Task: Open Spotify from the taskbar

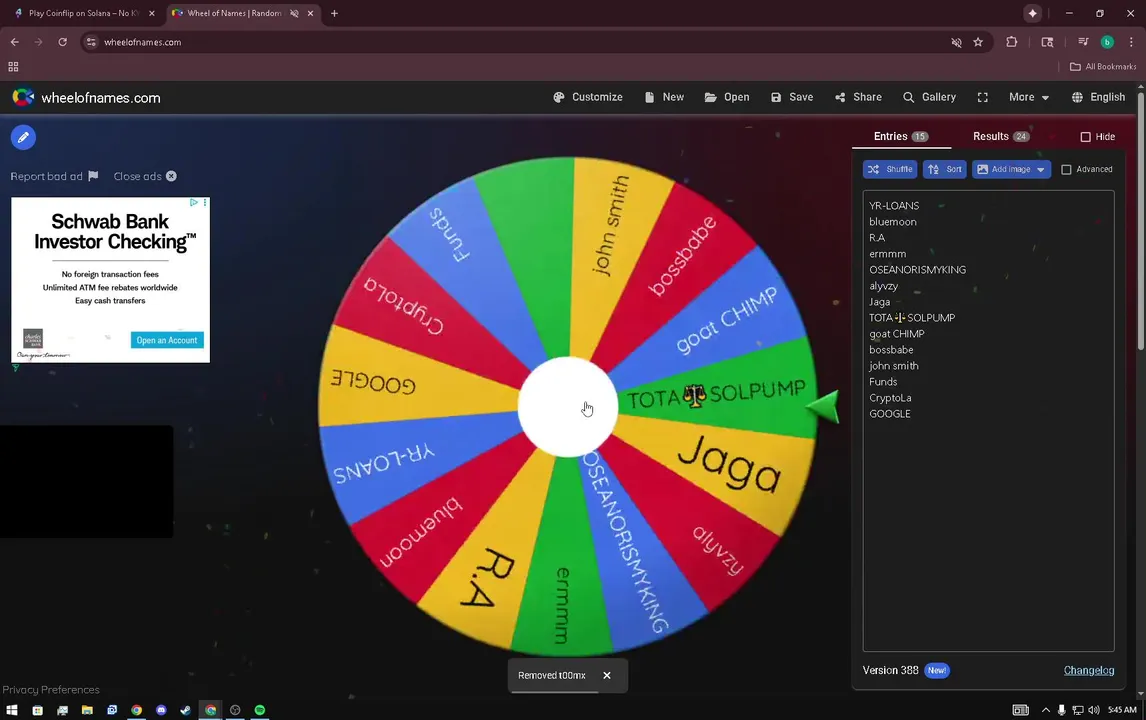Action: click(259, 710)
